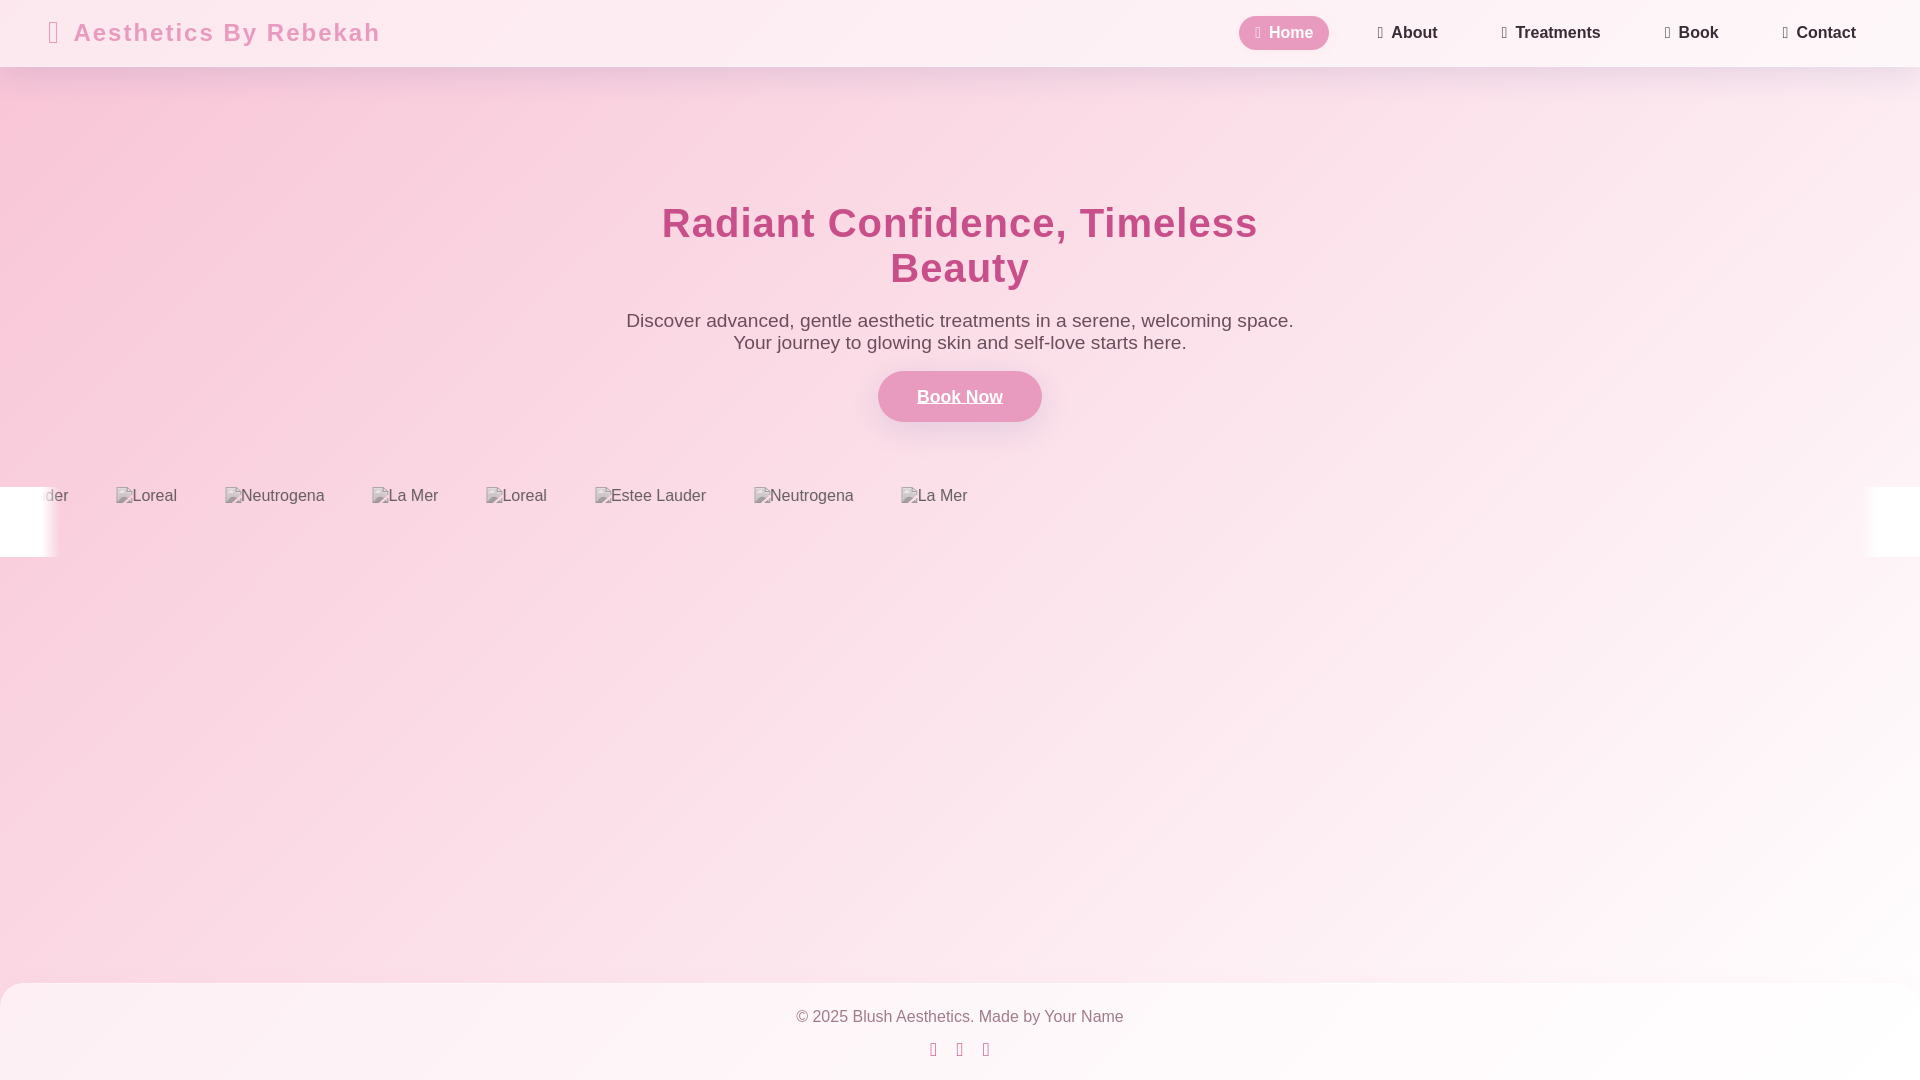Click the Estee Lauder brand logo
The height and width of the screenshot is (1080, 1920).
pyautogui.click(x=650, y=496)
